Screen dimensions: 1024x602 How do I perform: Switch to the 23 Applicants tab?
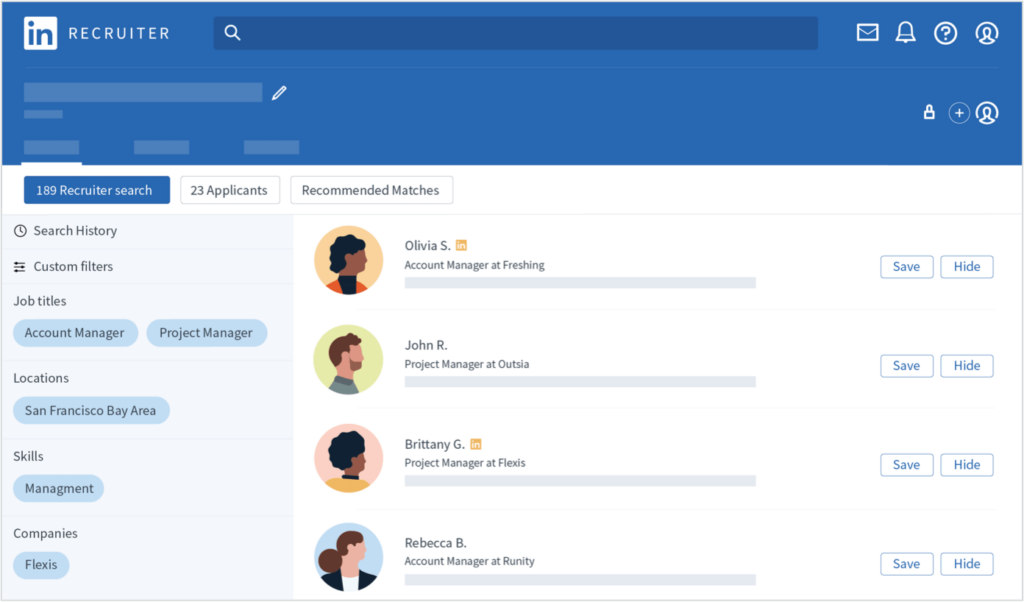click(x=229, y=189)
